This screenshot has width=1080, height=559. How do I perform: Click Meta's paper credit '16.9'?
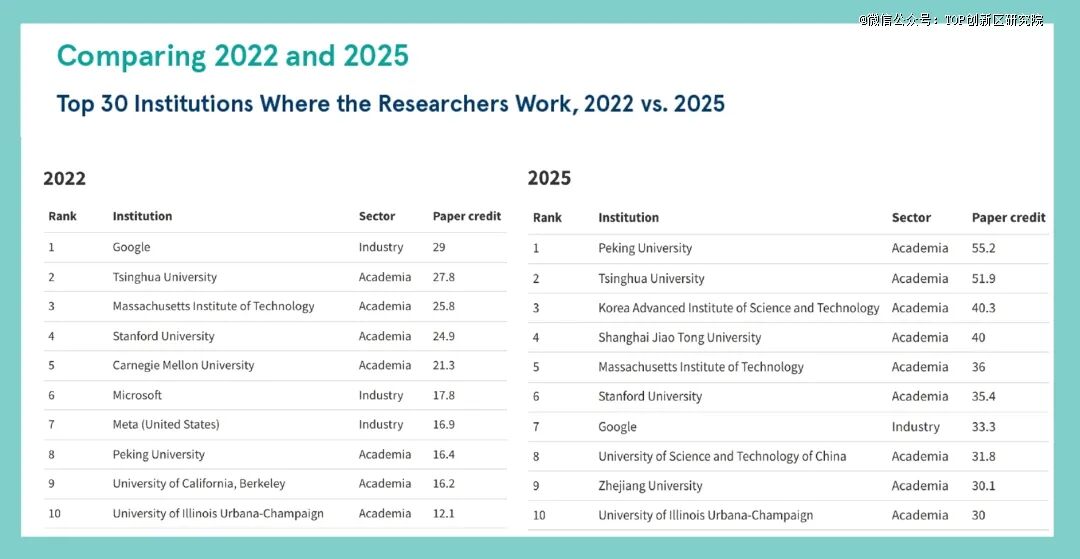click(444, 425)
